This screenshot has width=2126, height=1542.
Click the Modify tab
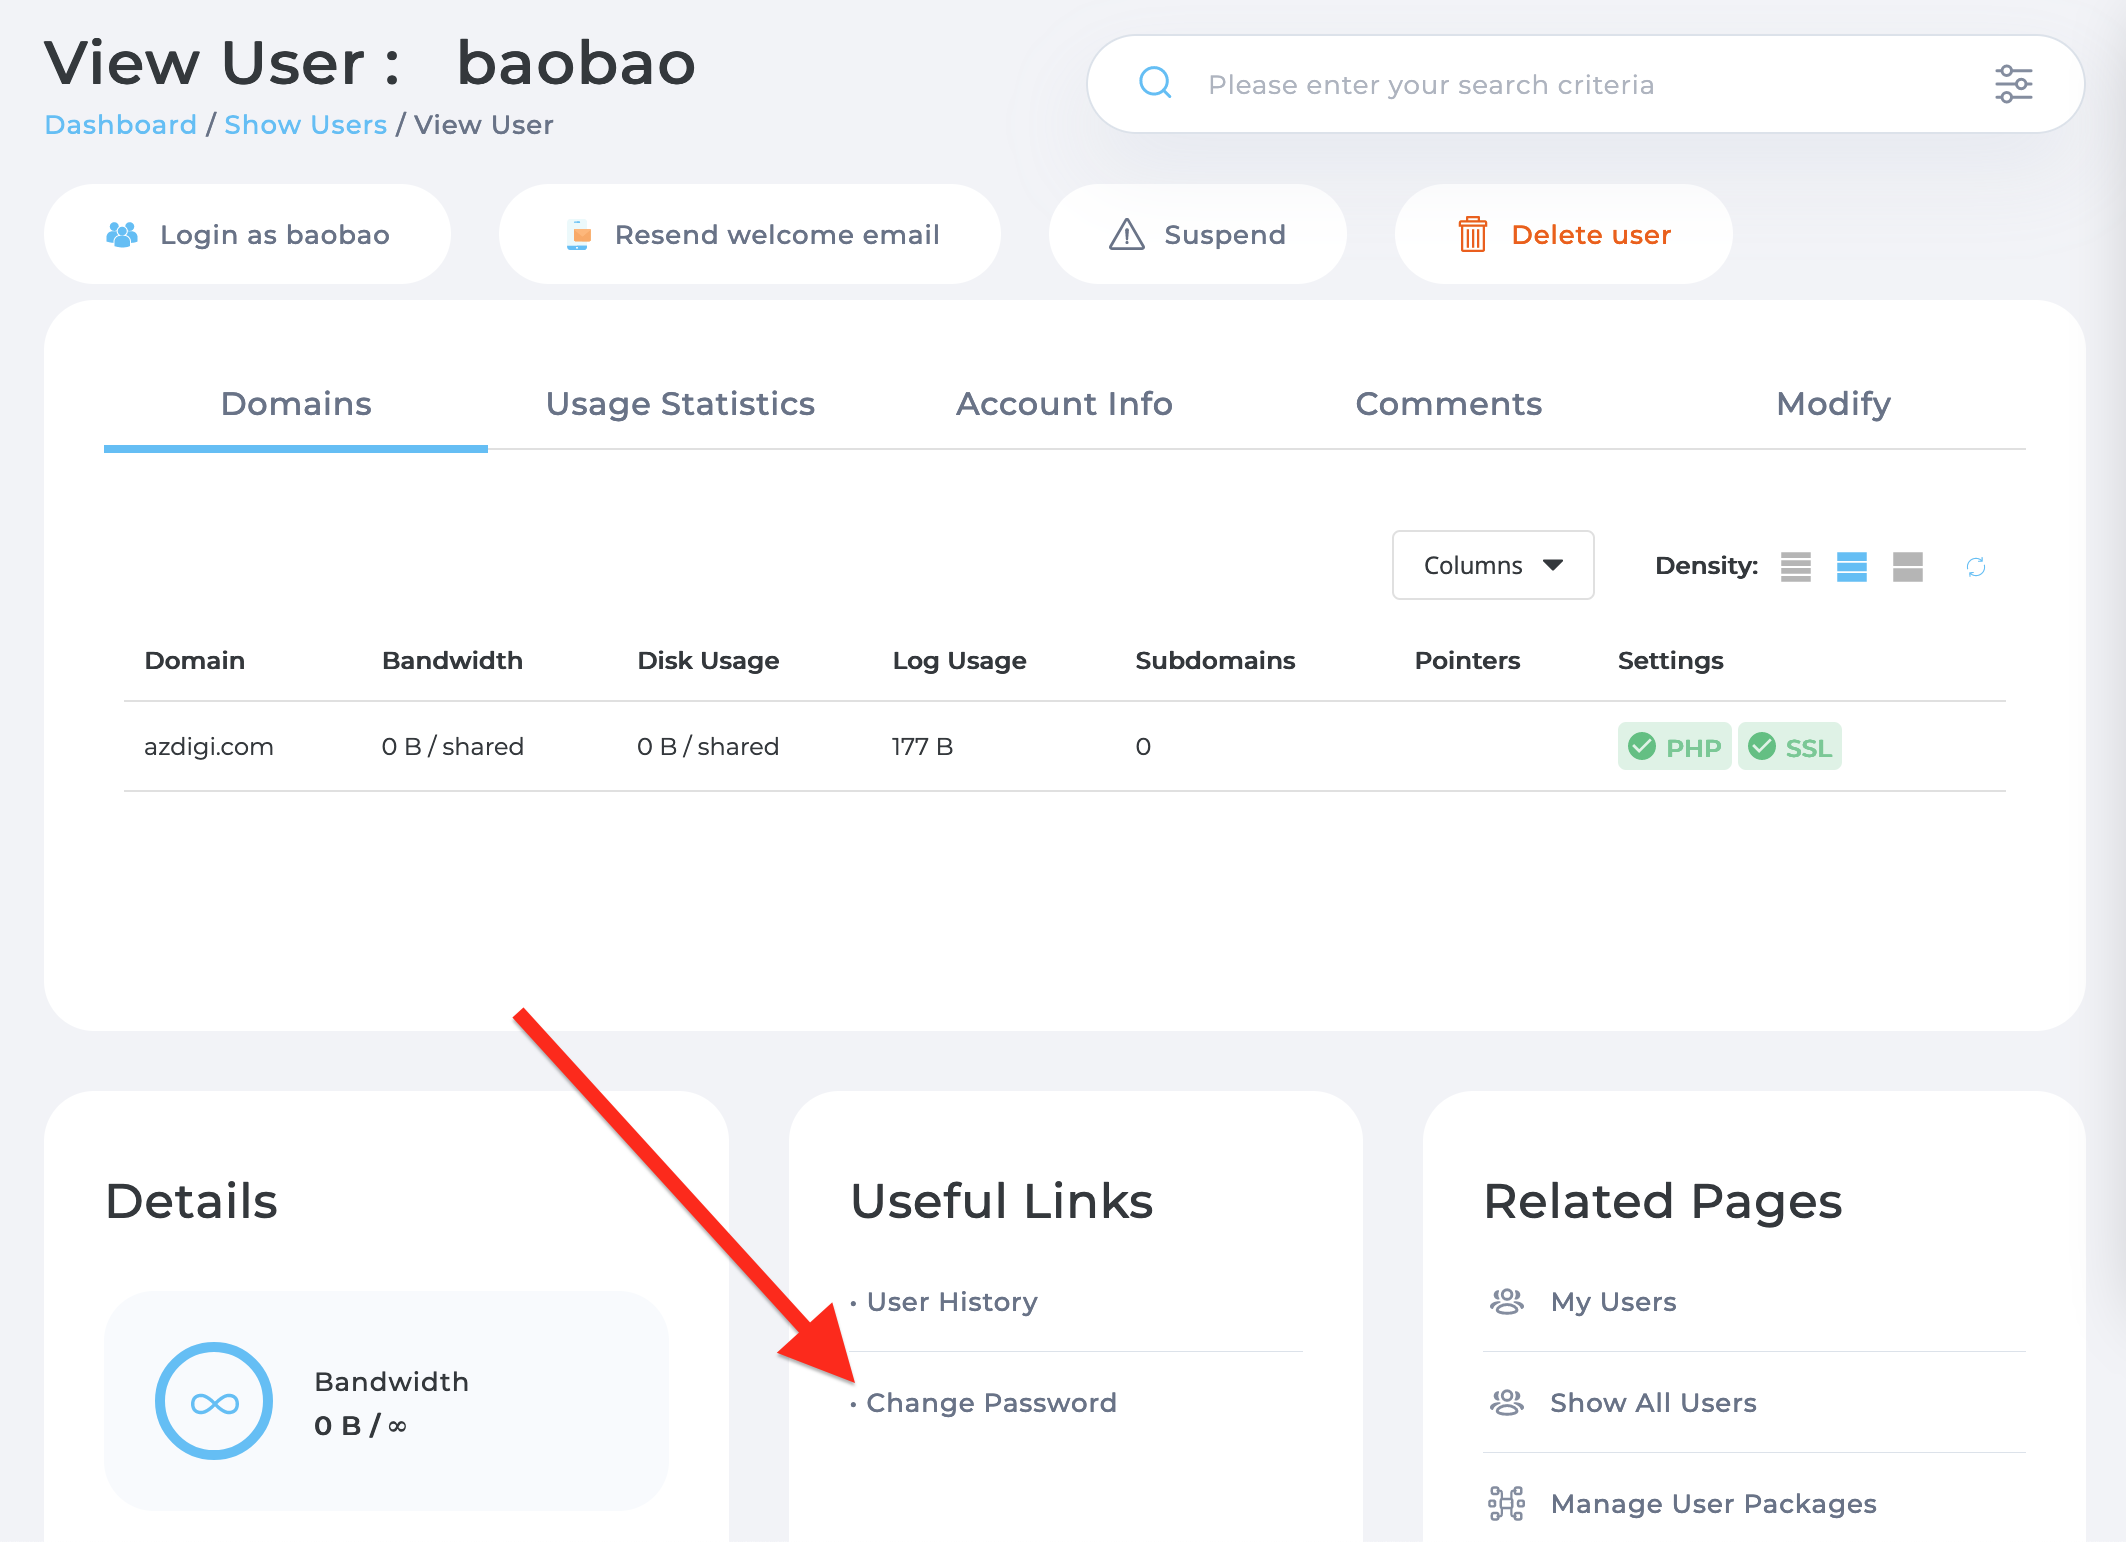click(x=1832, y=401)
